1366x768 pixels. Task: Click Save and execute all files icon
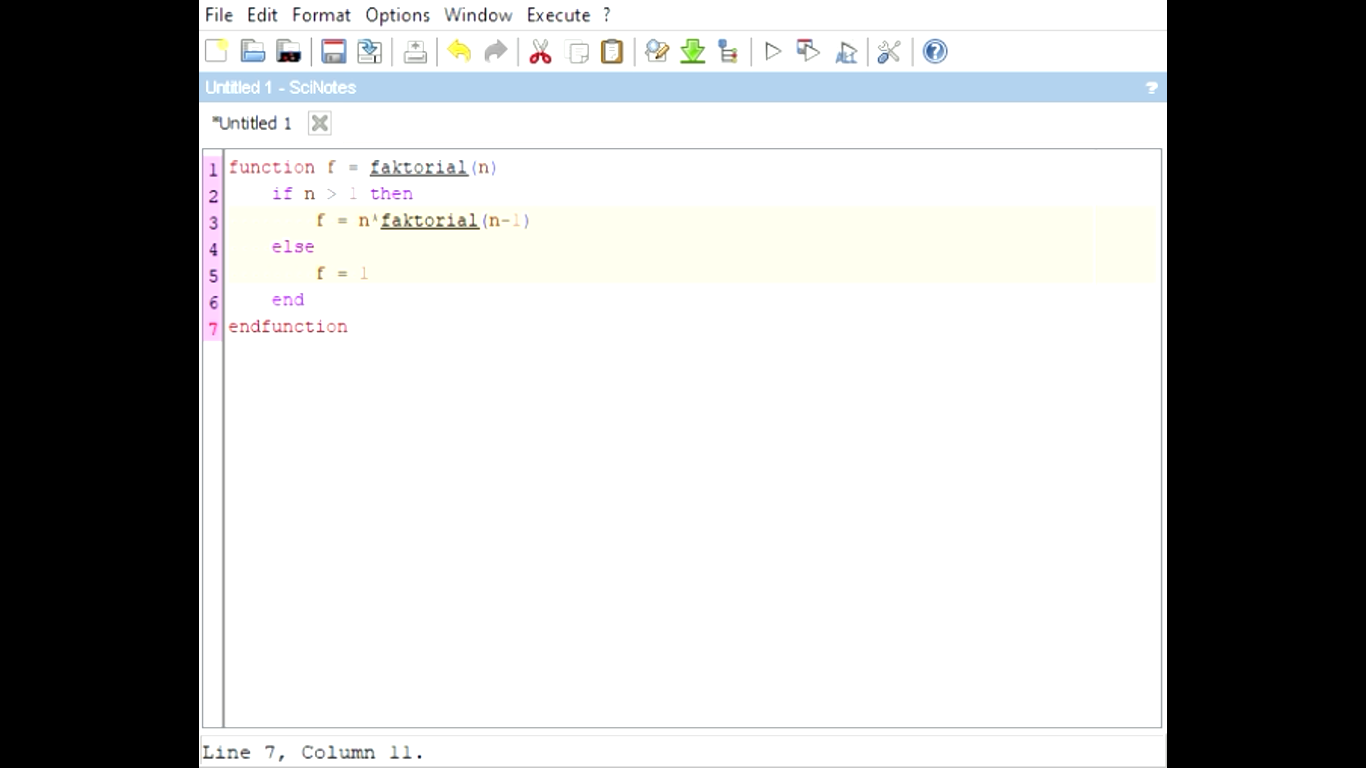(x=846, y=51)
